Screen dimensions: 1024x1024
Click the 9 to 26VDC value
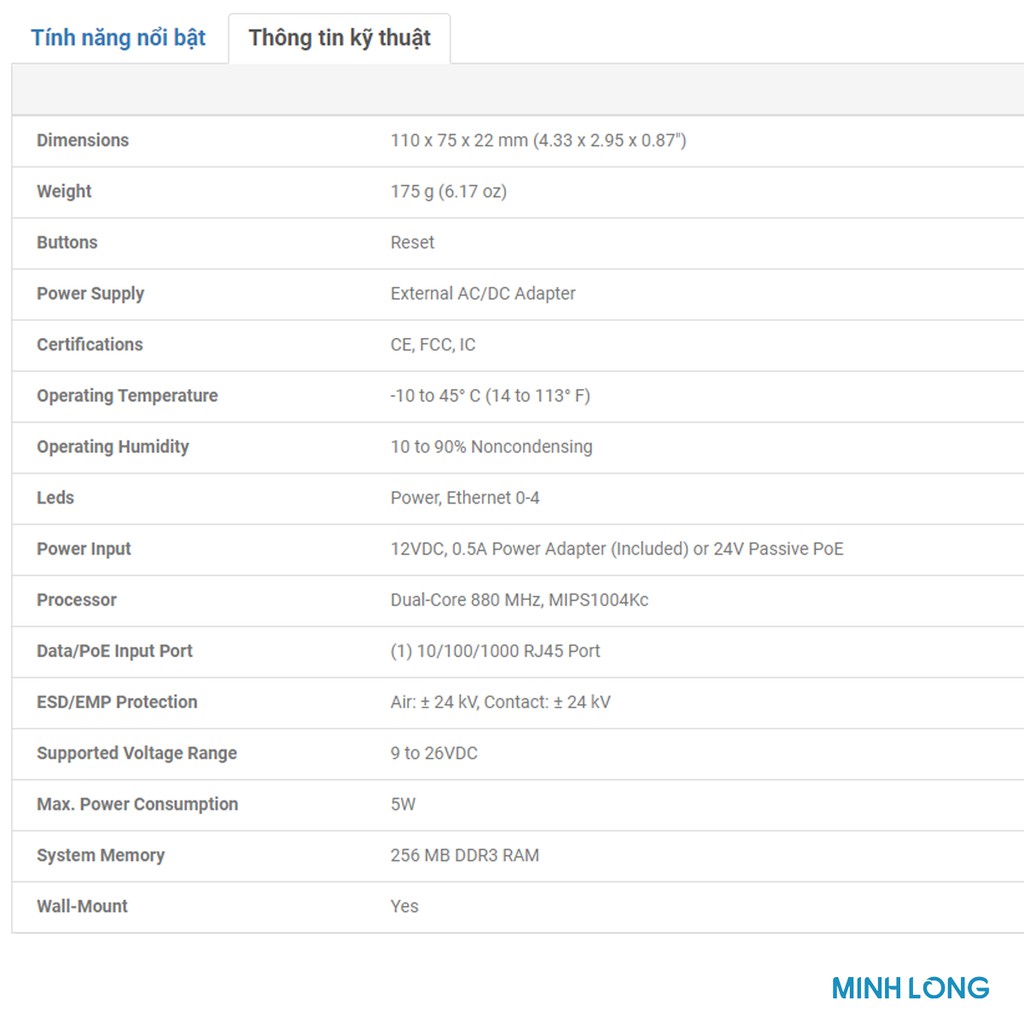point(434,752)
